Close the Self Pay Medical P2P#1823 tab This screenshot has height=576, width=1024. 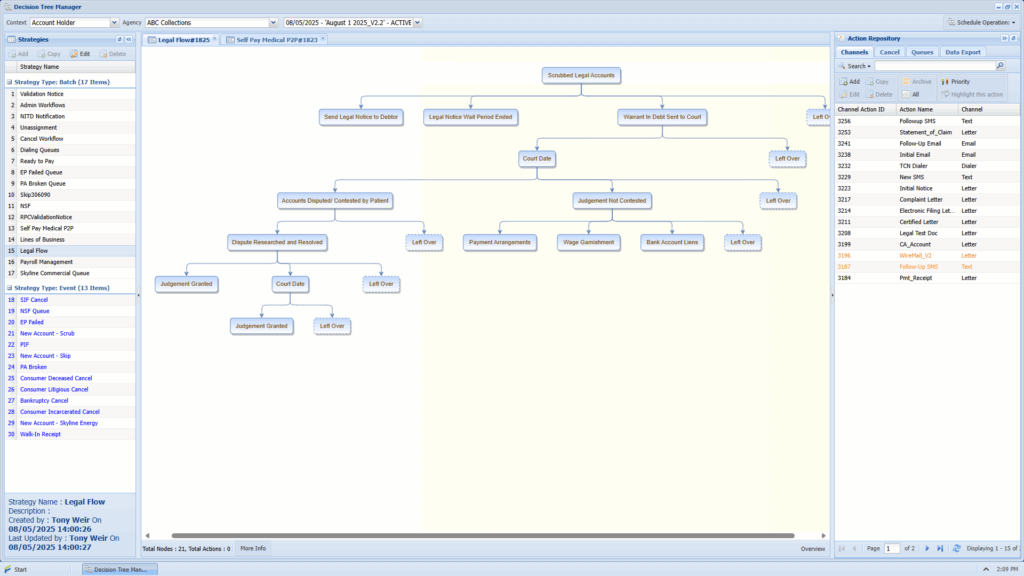tap(323, 39)
